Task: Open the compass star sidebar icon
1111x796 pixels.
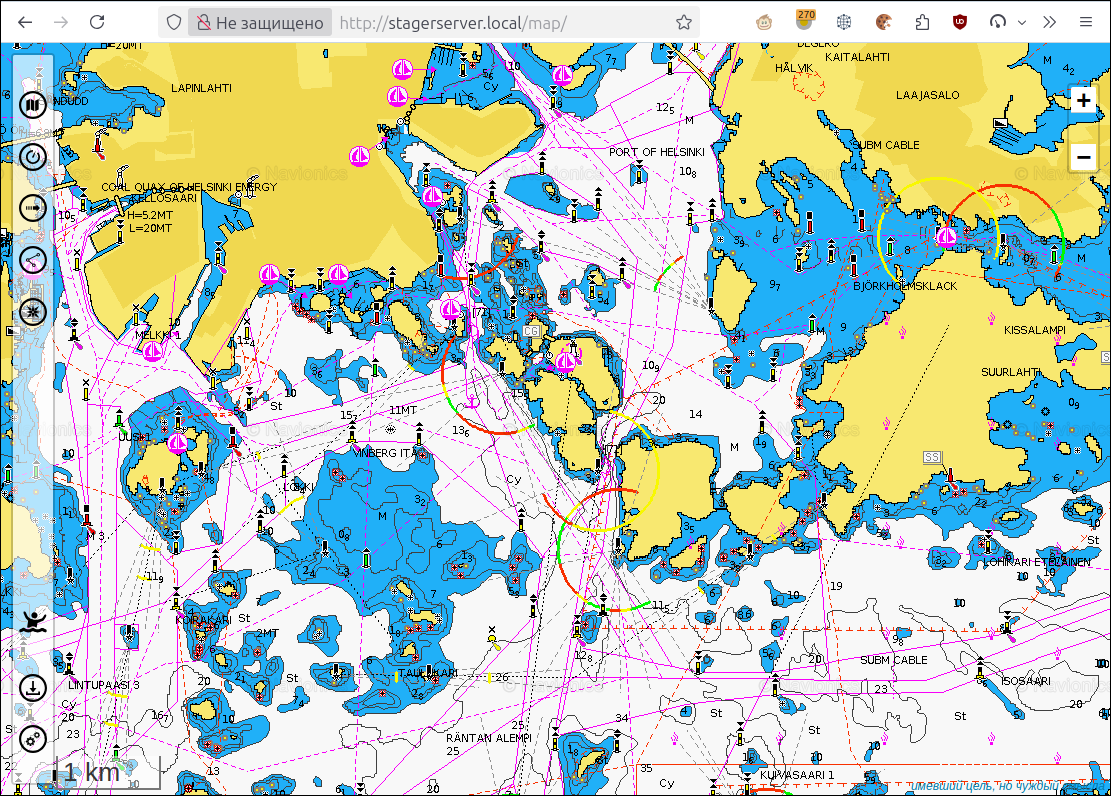Action: 33,311
